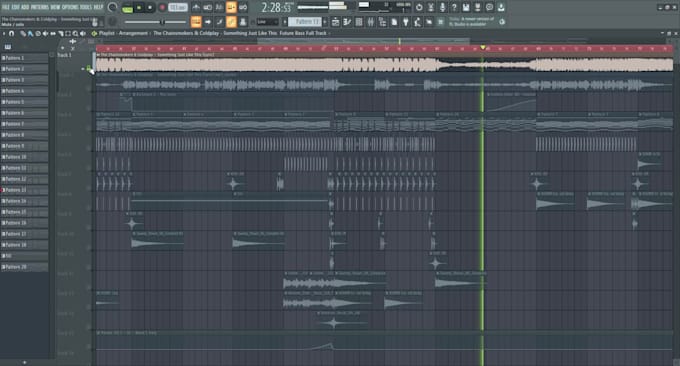
Task: Toggle the record button
Action: click(162, 7)
